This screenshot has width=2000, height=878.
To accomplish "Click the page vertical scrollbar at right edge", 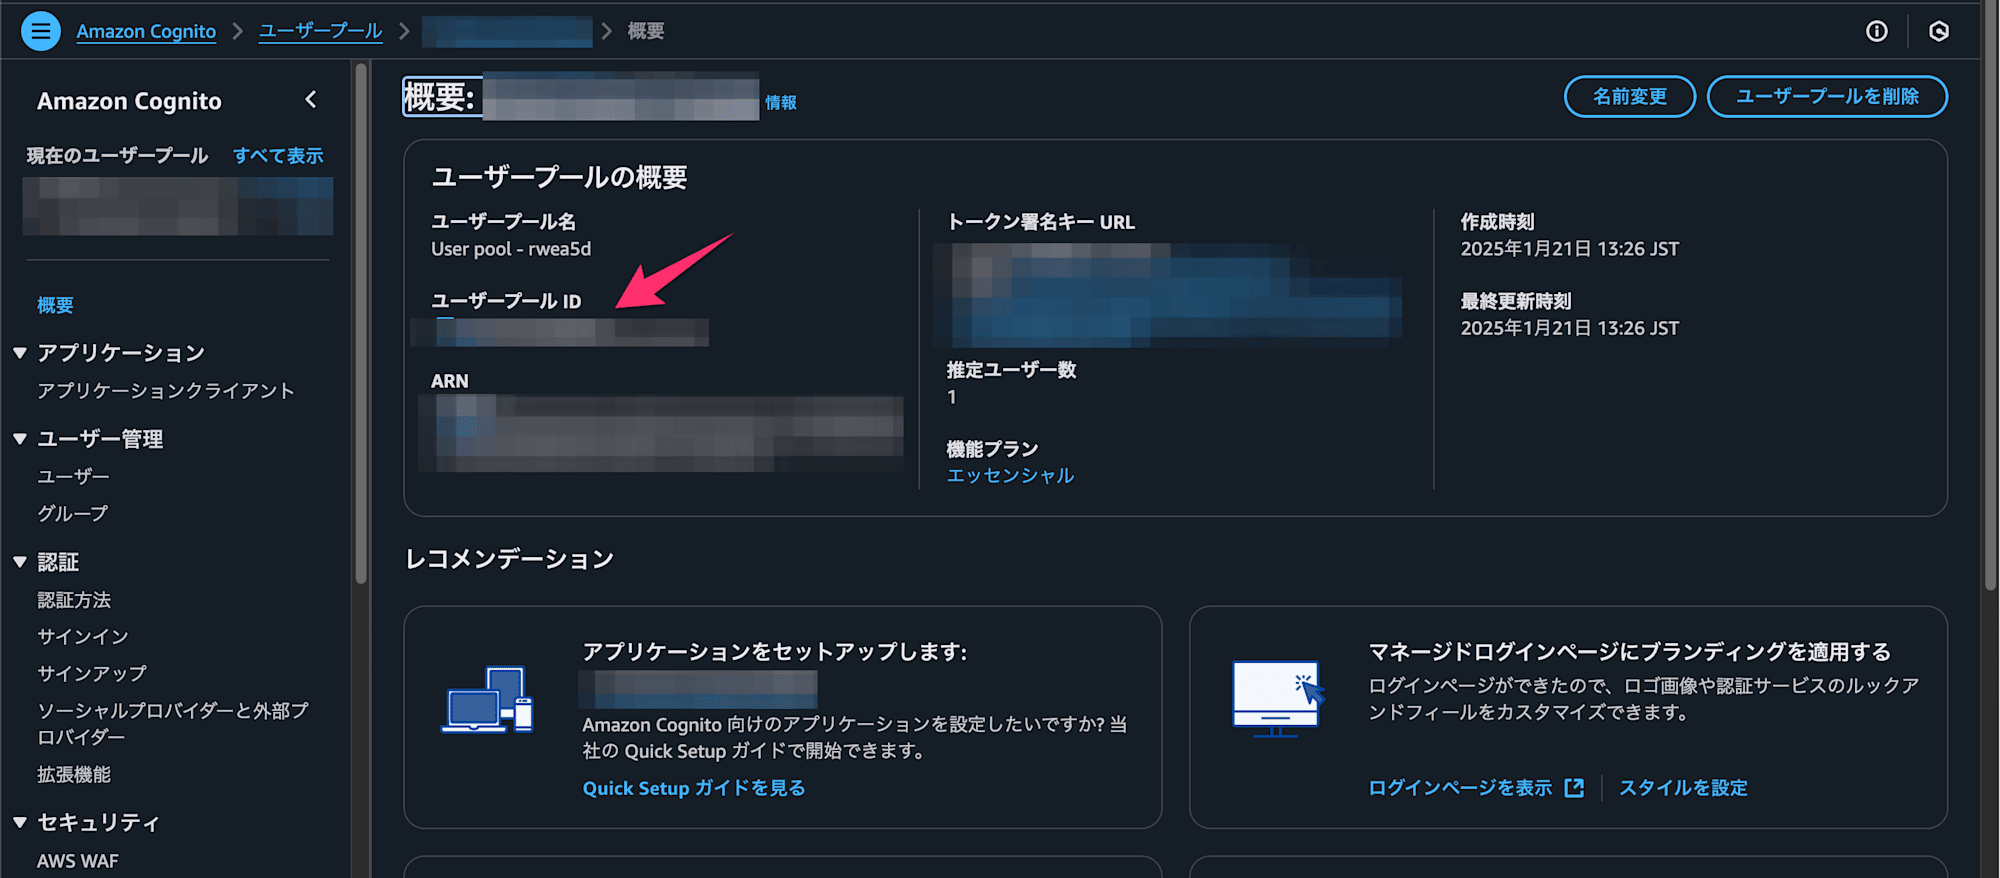I will tap(1990, 295).
